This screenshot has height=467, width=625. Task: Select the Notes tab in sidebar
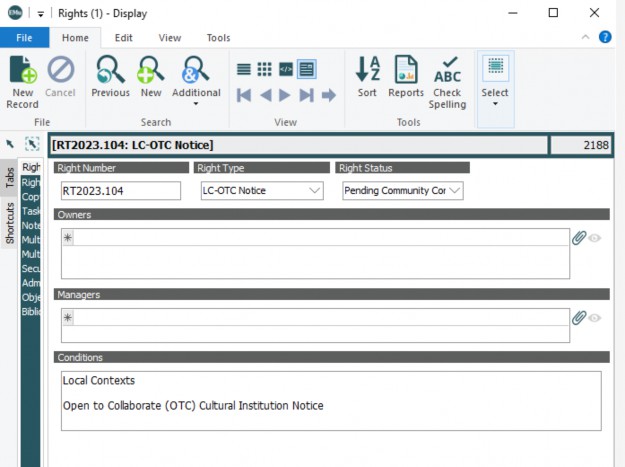click(31, 226)
